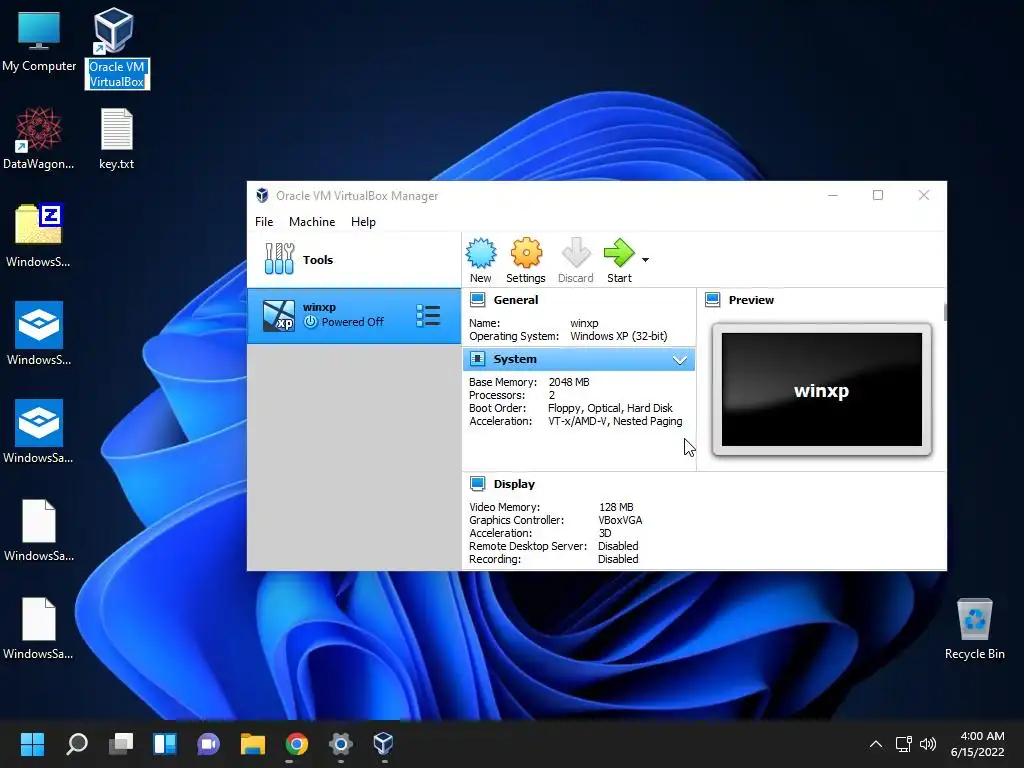
Task: Click the Base Memory 2048 MB value
Action: pos(569,382)
